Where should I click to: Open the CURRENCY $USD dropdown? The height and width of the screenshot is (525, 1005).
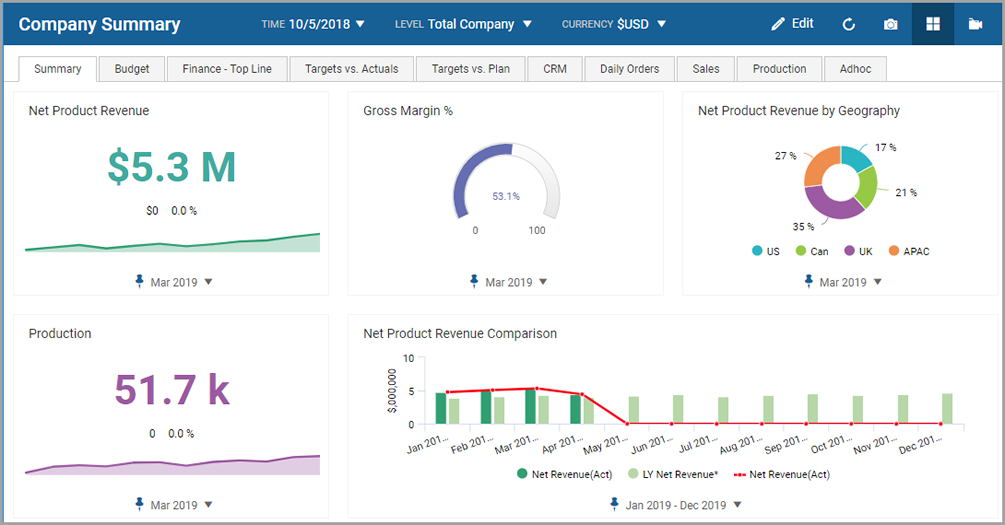point(613,24)
